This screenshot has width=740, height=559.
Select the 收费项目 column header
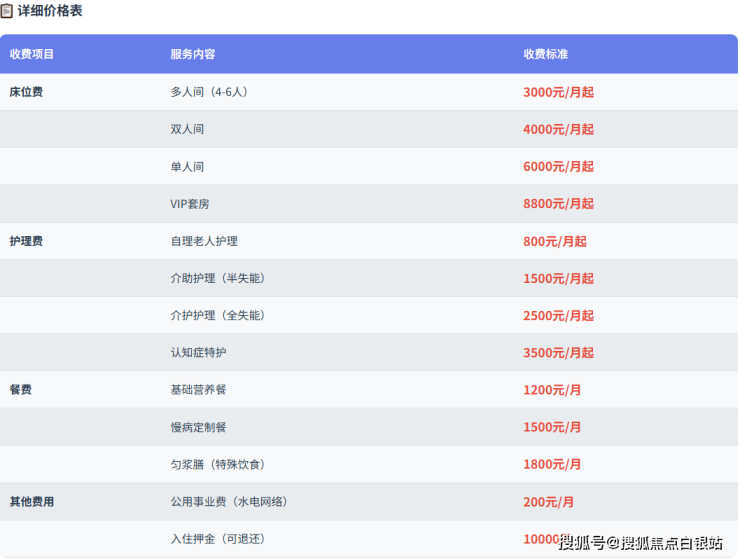[32, 54]
